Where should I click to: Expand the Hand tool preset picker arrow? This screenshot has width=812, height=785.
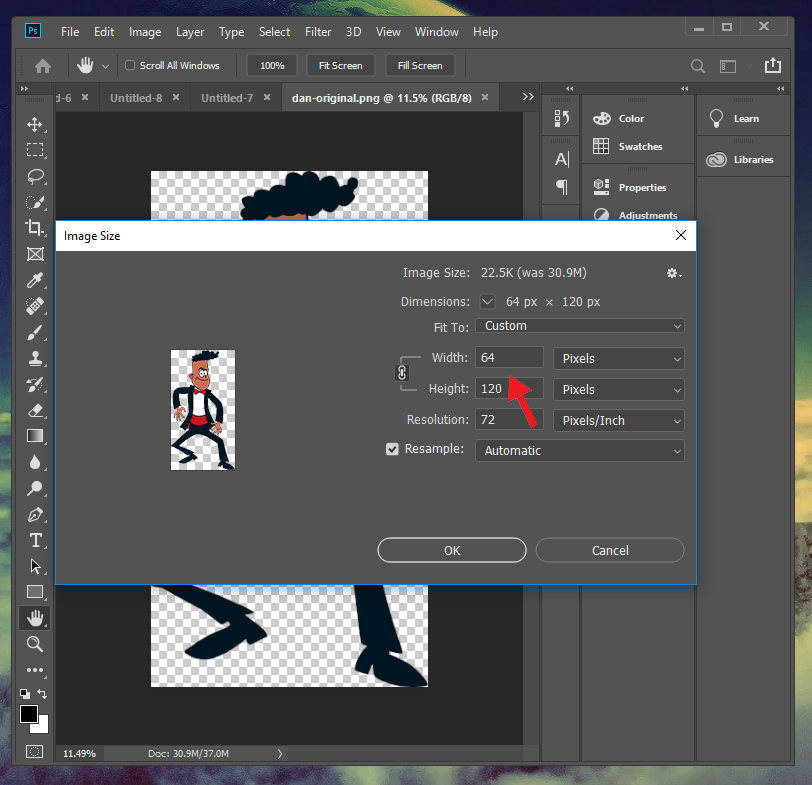(x=106, y=66)
